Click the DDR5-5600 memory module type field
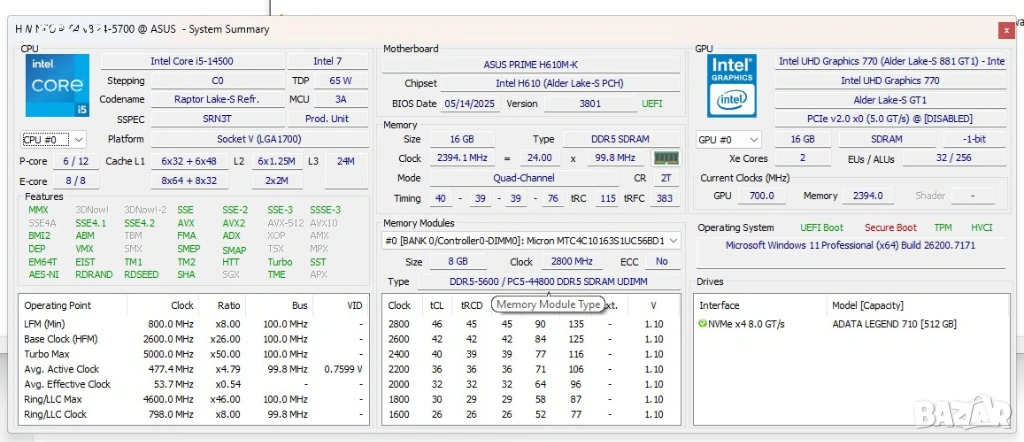Viewport: 1024px width, 442px height. 550,282
